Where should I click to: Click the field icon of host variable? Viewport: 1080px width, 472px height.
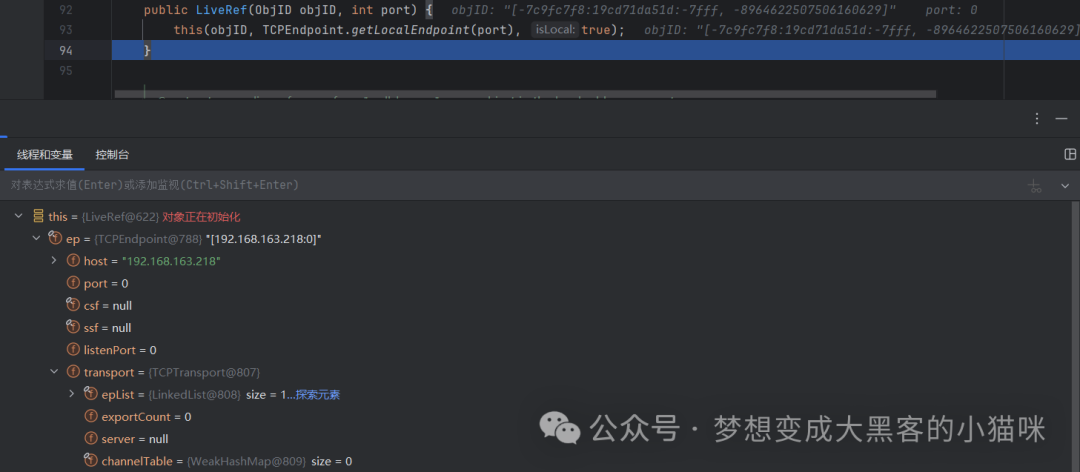point(72,260)
